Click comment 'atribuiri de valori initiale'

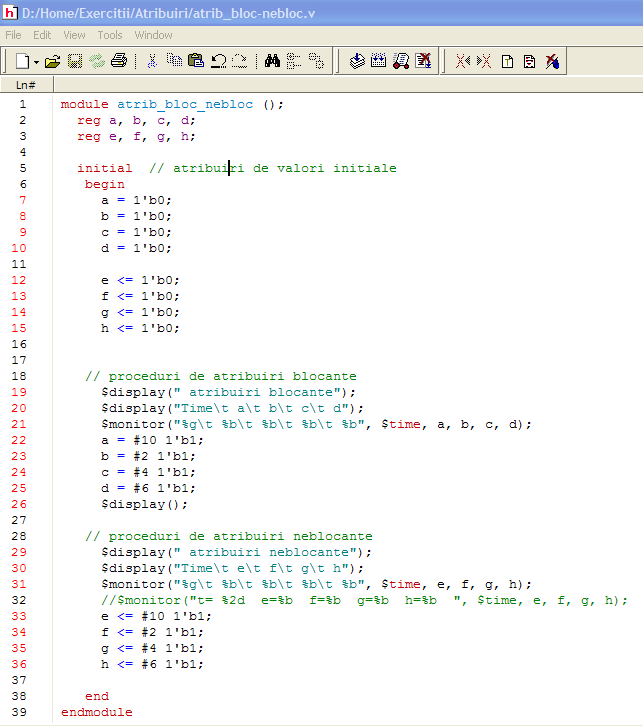click(285, 168)
